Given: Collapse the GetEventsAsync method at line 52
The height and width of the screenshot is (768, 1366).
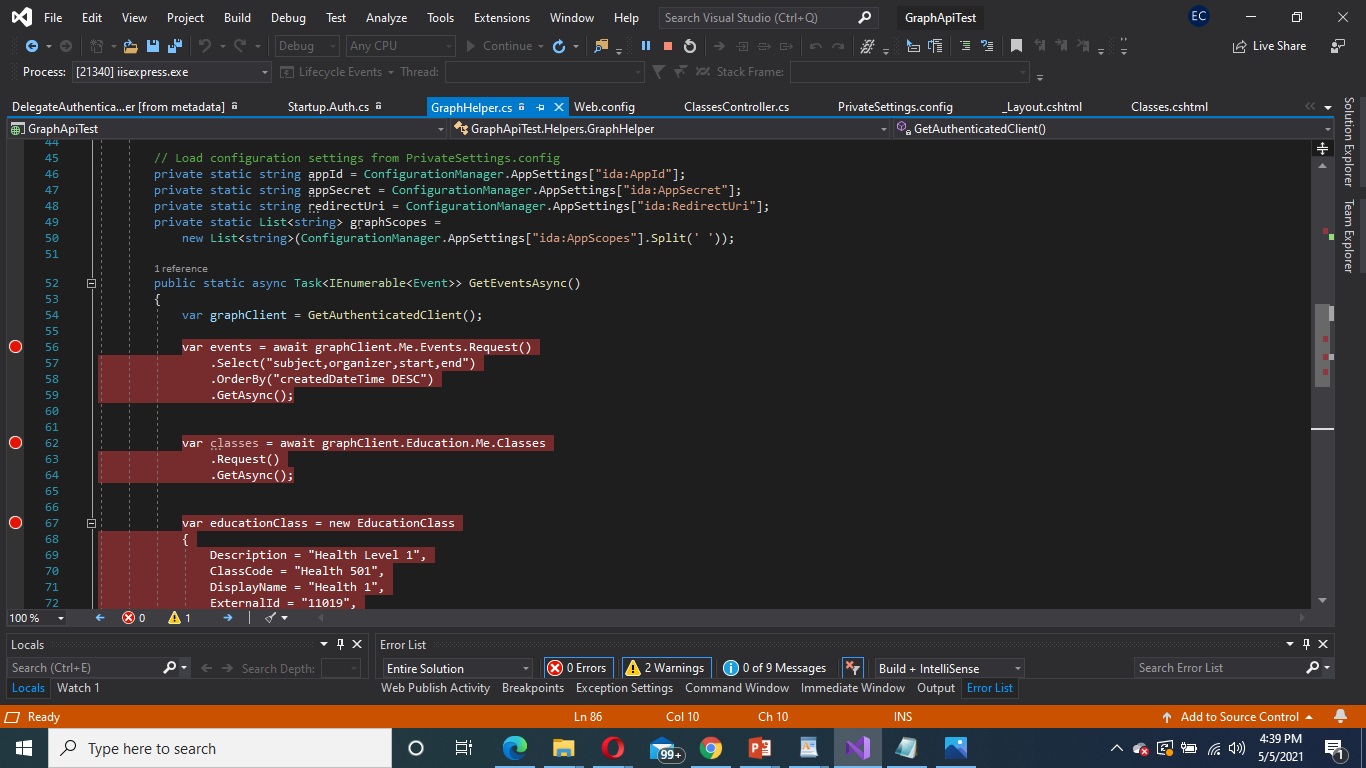Looking at the screenshot, I should click(91, 283).
